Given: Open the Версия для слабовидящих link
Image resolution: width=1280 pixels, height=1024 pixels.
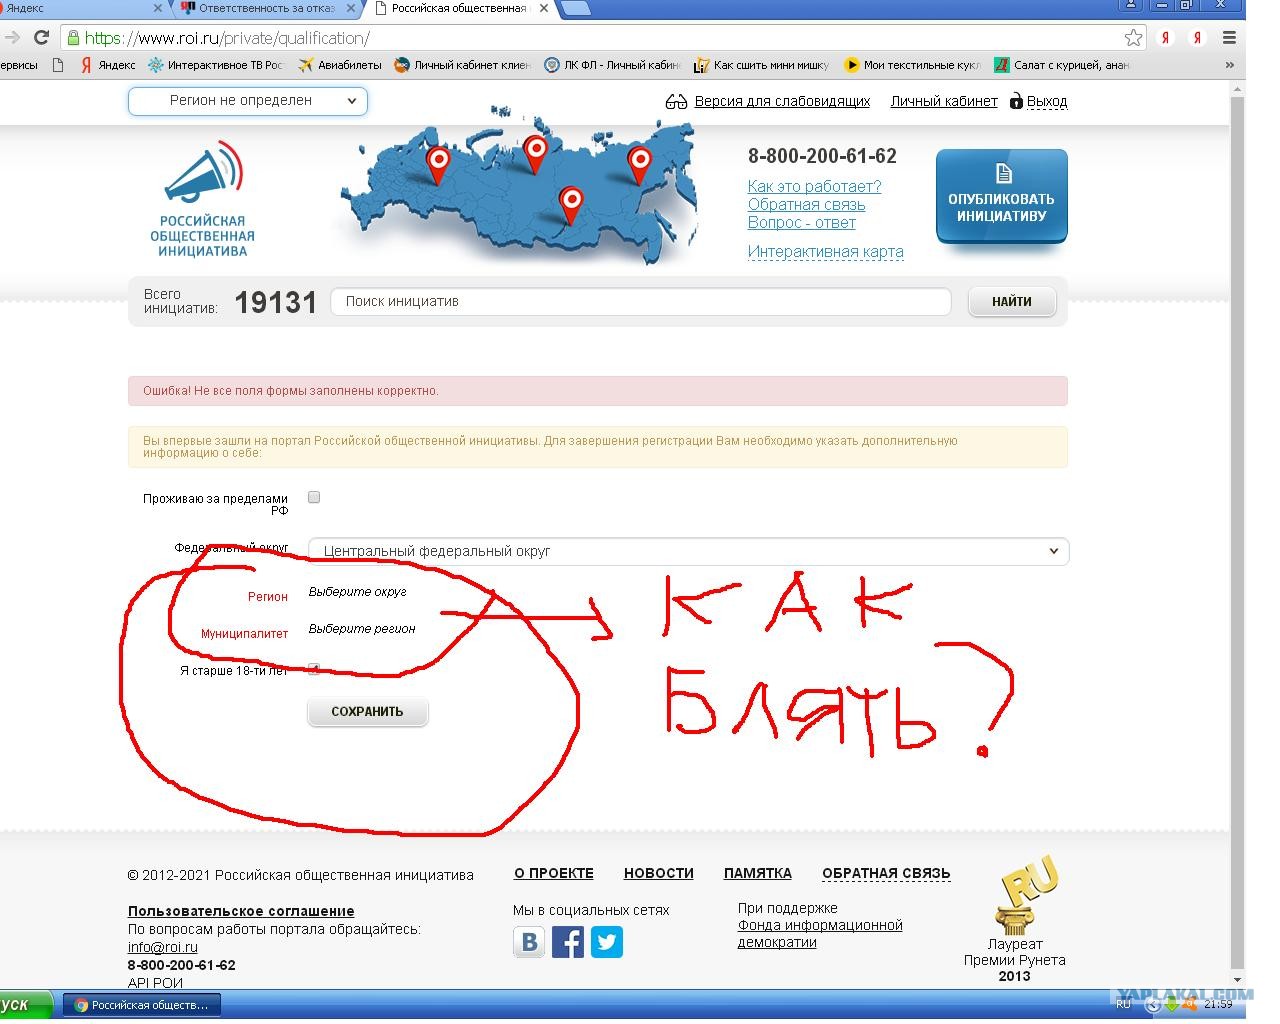Looking at the screenshot, I should pyautogui.click(x=782, y=101).
